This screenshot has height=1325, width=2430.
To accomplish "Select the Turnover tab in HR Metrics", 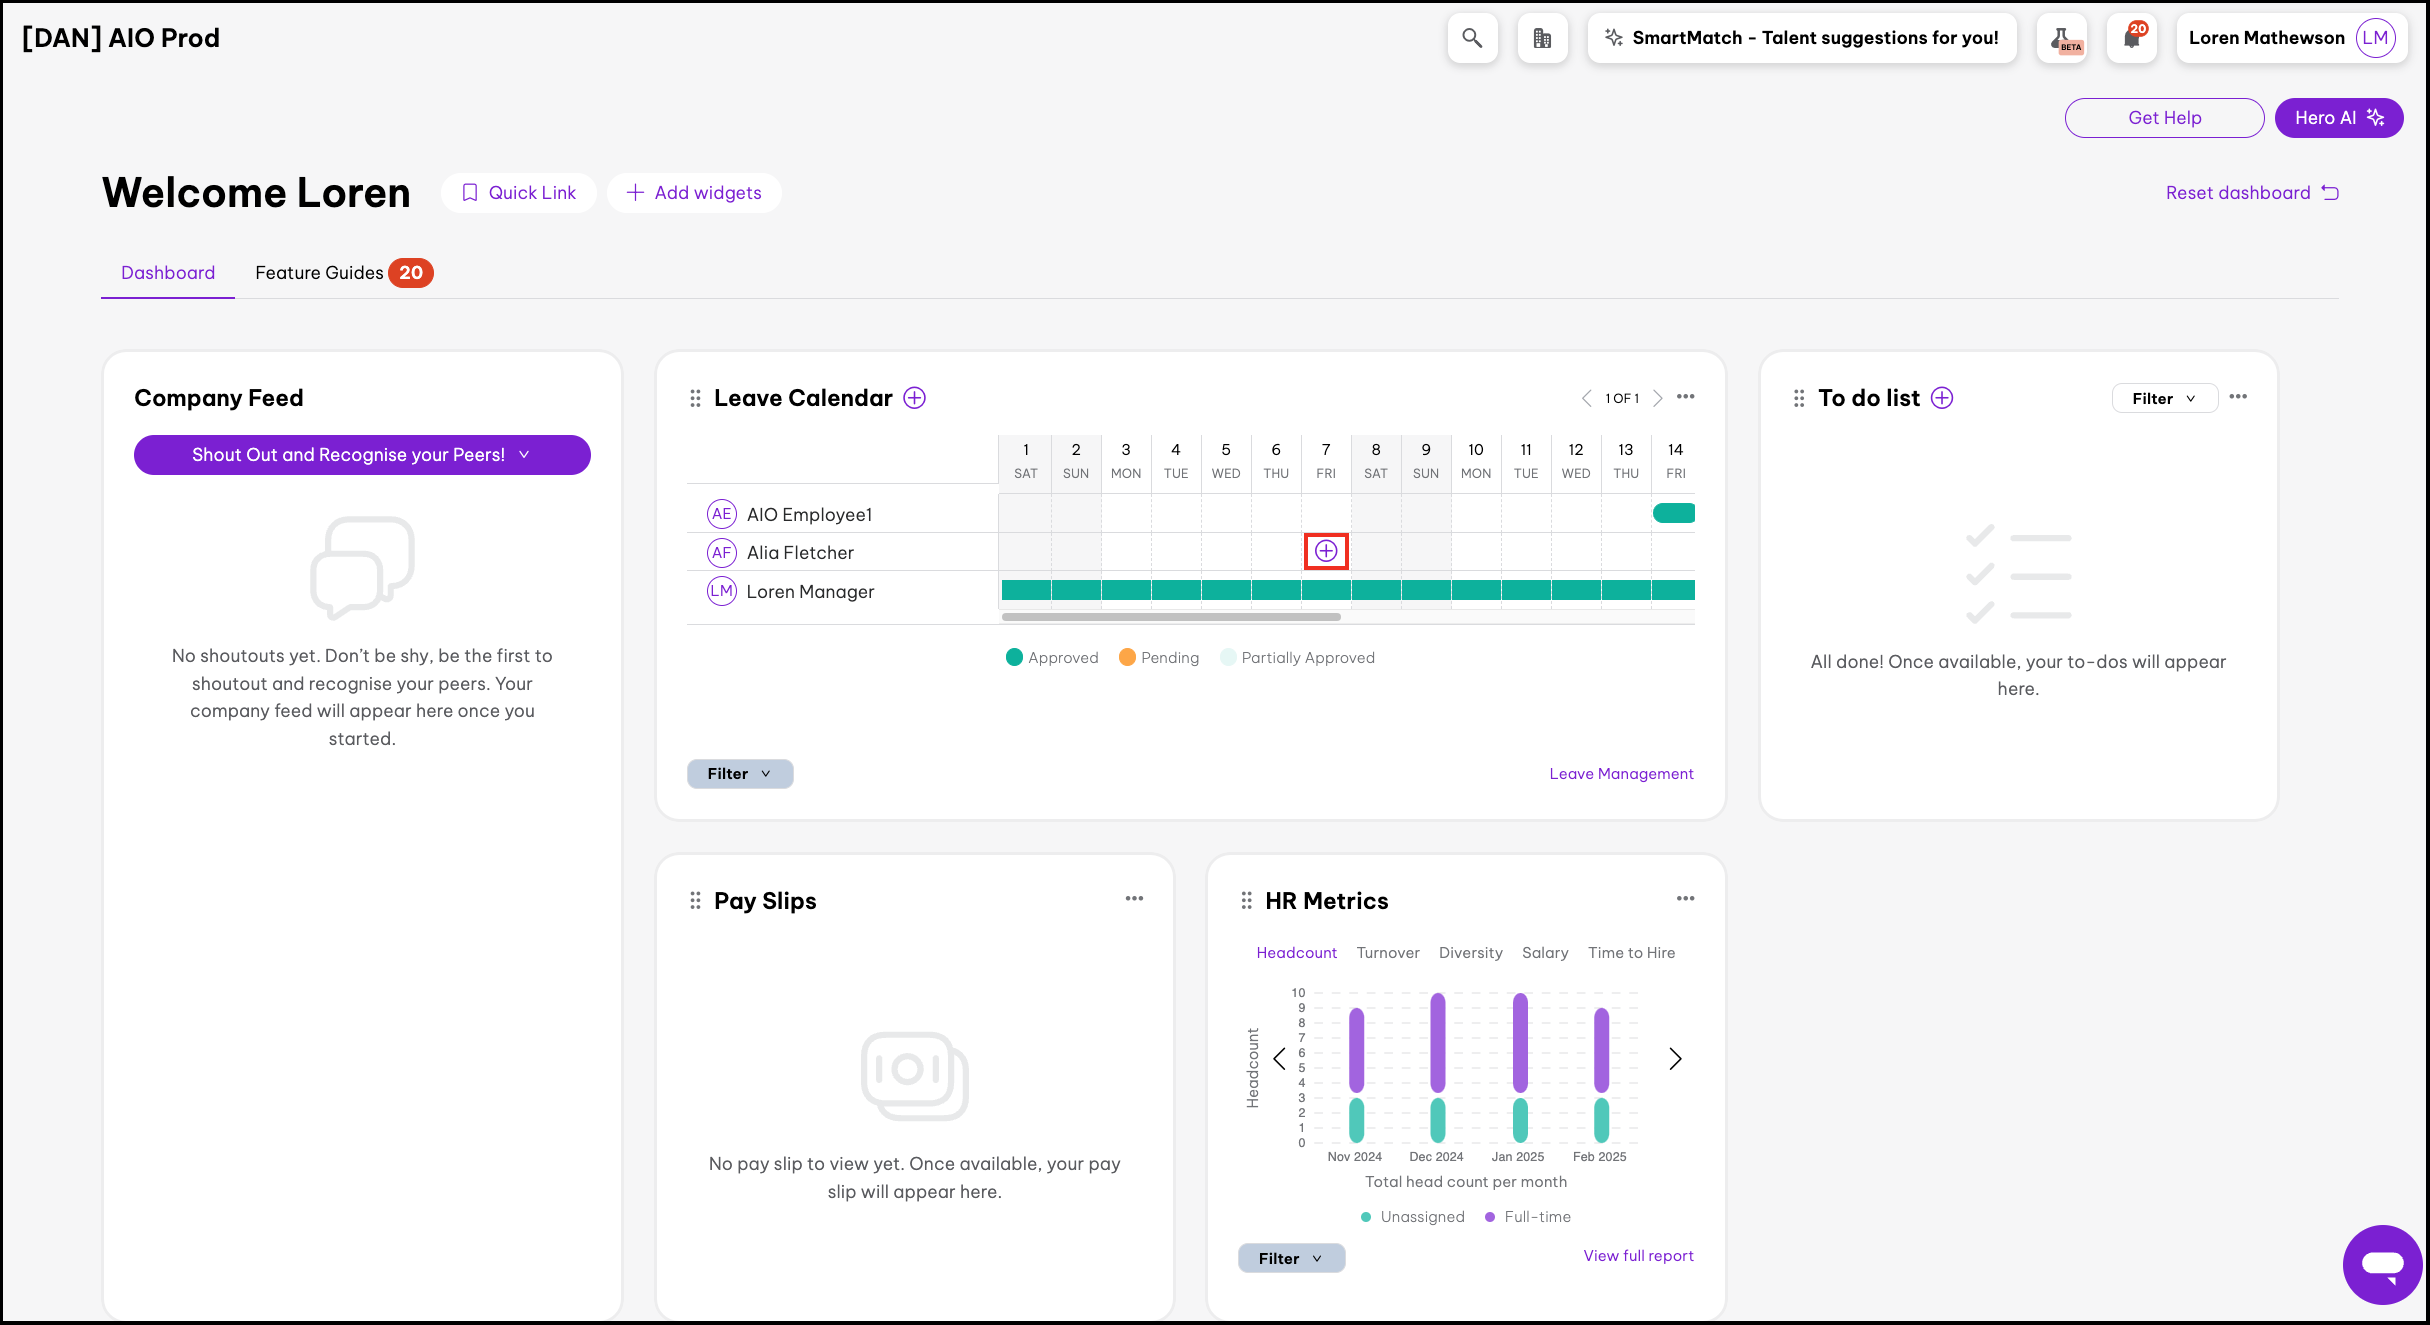I will [x=1387, y=953].
